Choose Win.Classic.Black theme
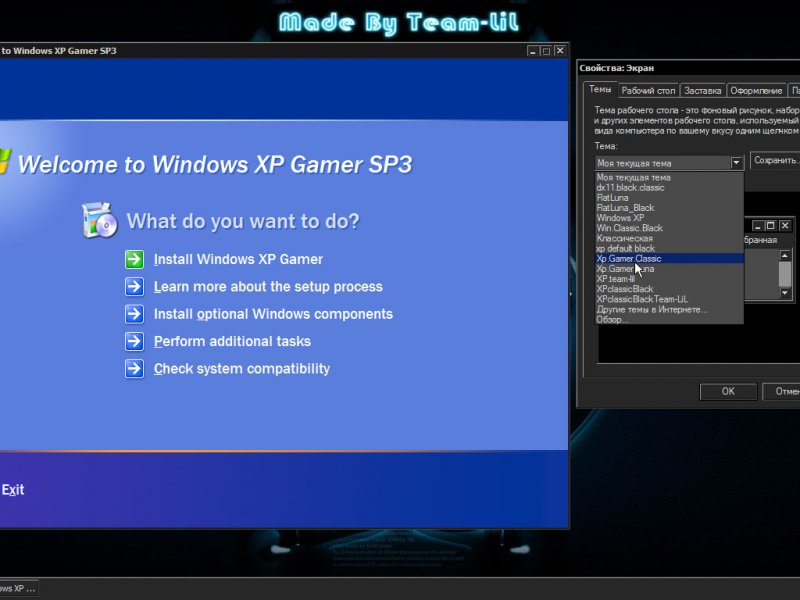This screenshot has height=600, width=800. coord(669,228)
